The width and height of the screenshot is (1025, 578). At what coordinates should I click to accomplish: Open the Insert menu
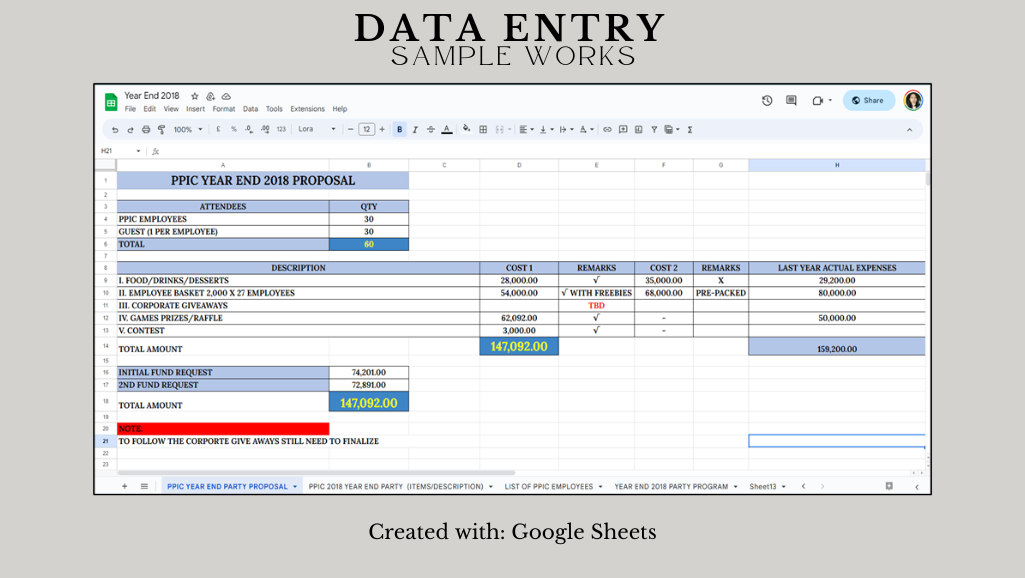[195, 109]
